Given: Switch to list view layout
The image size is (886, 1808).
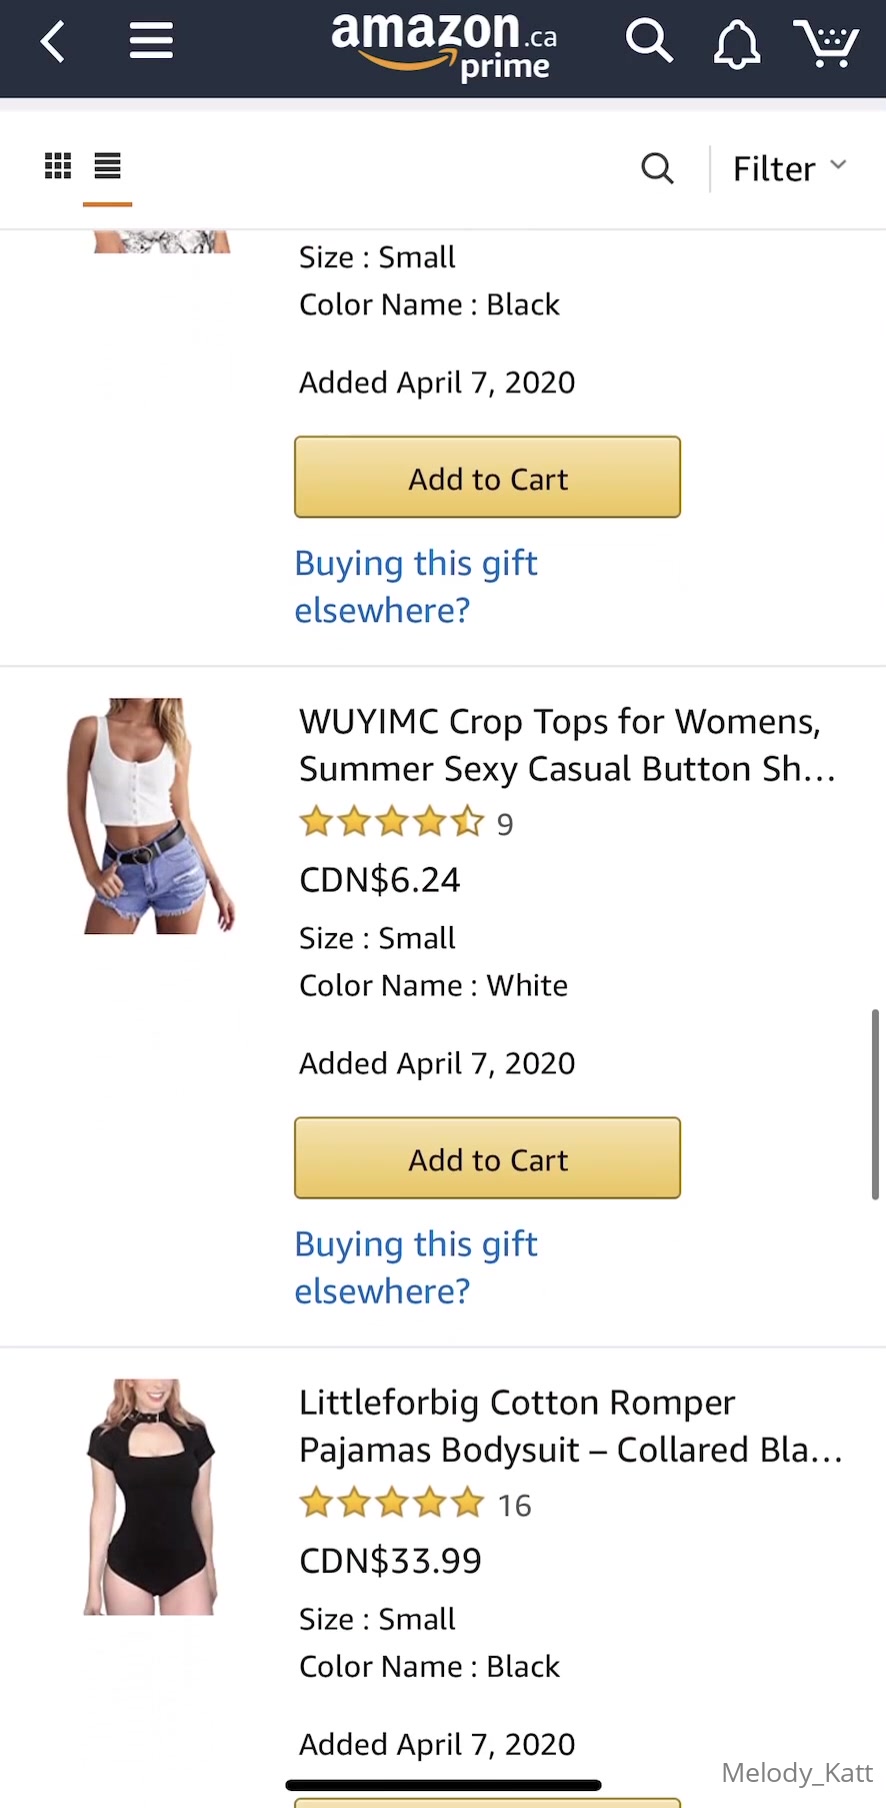Looking at the screenshot, I should [108, 166].
